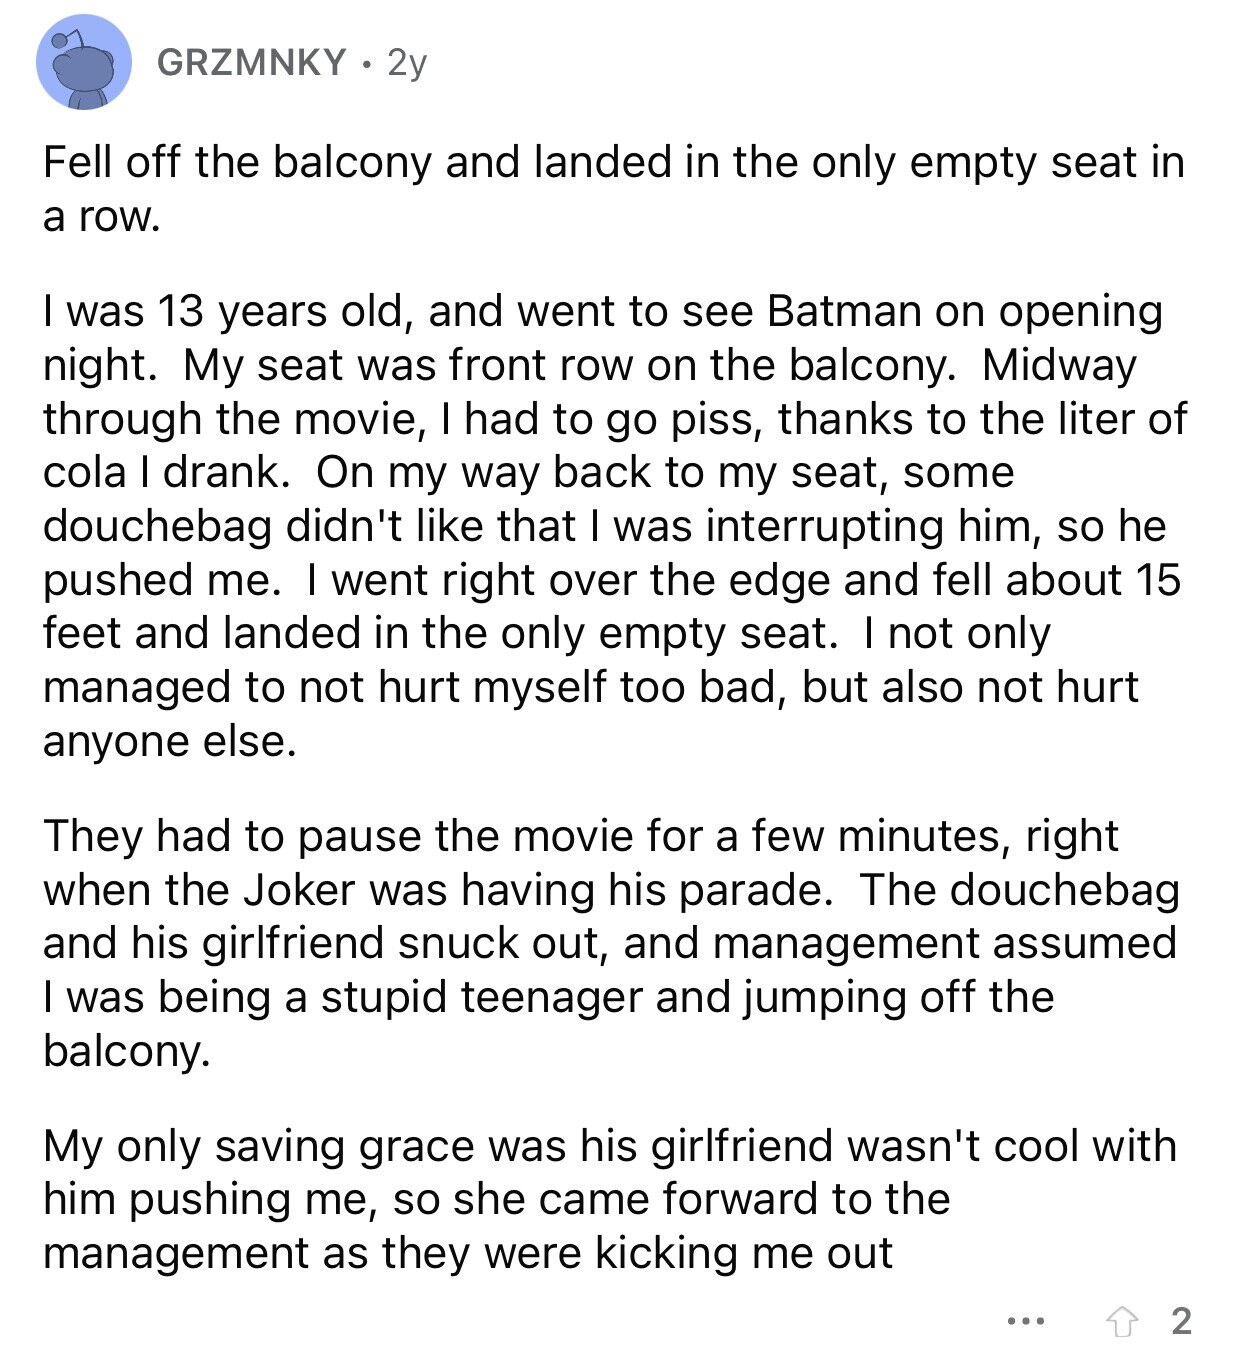
Task: Click the phrase liter of cola line
Action: pos(614,418)
